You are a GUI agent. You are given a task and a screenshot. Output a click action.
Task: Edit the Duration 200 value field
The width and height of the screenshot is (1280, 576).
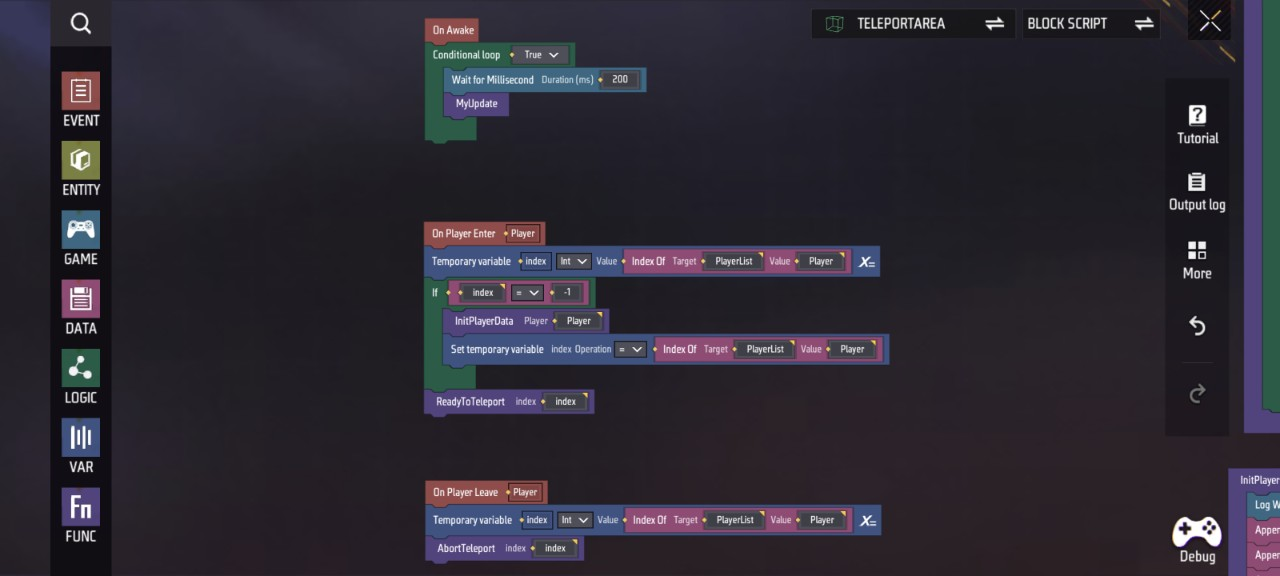click(x=620, y=80)
